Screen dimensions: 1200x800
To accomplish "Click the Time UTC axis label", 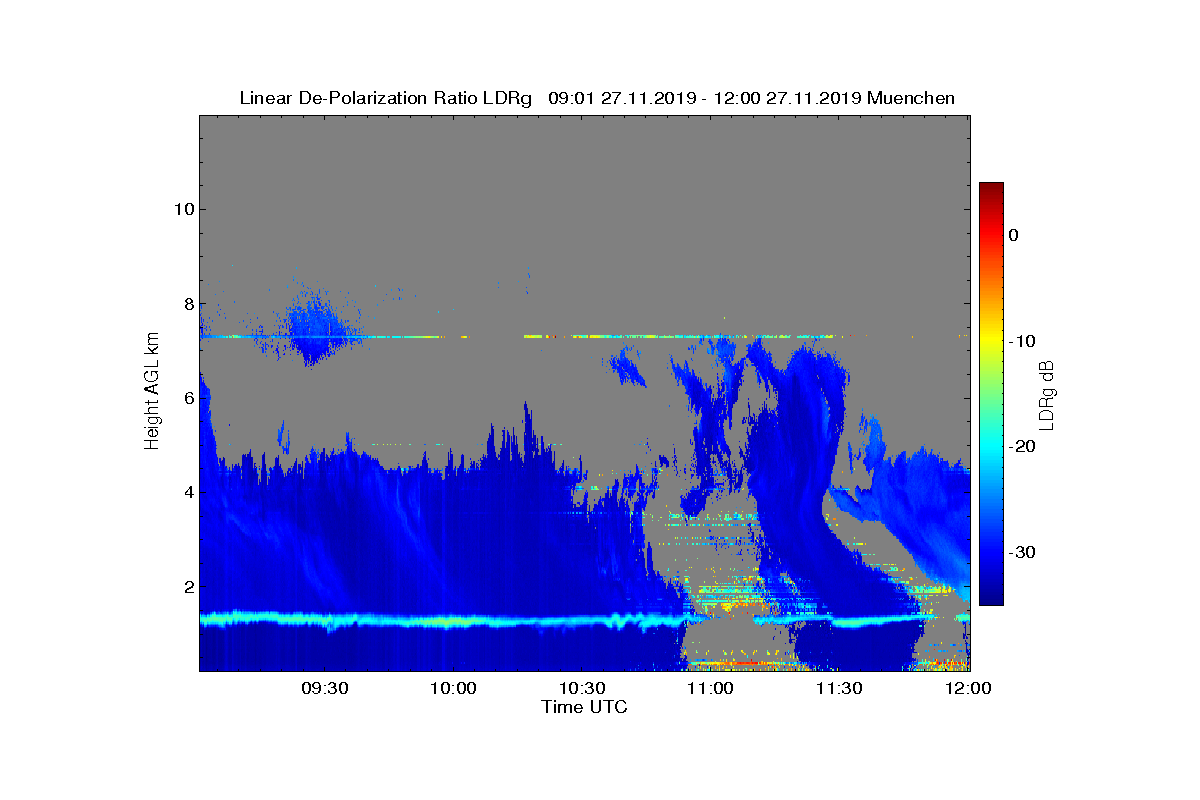I will tap(584, 707).
